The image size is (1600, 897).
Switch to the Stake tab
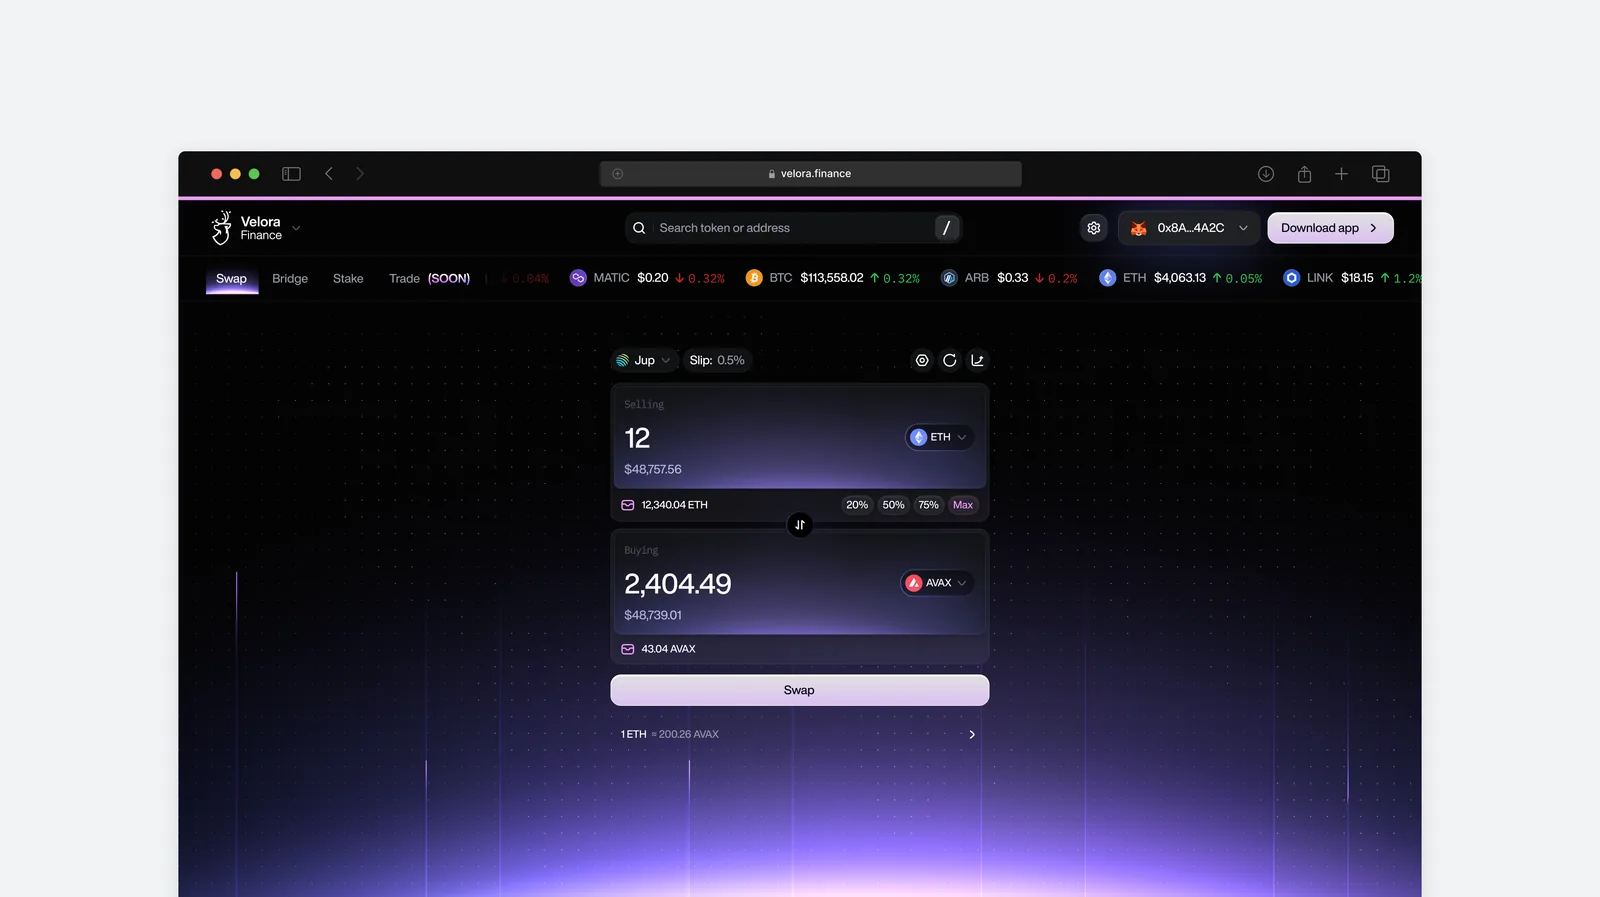coord(348,279)
